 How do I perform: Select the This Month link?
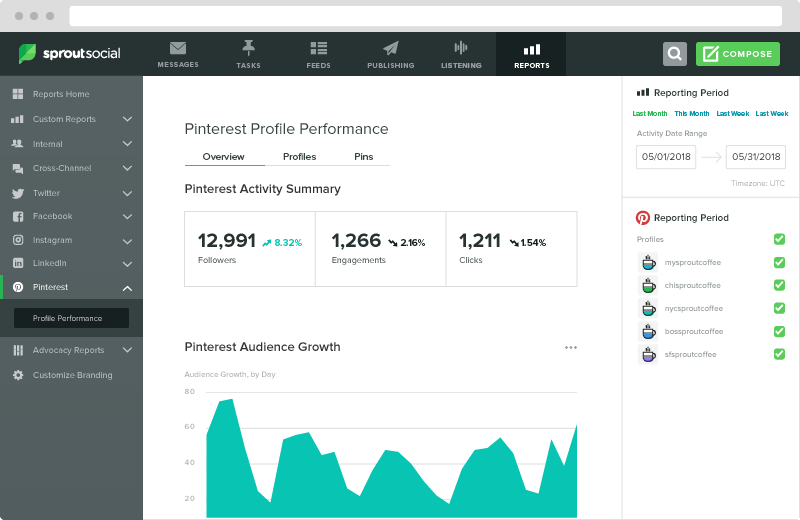coord(691,113)
